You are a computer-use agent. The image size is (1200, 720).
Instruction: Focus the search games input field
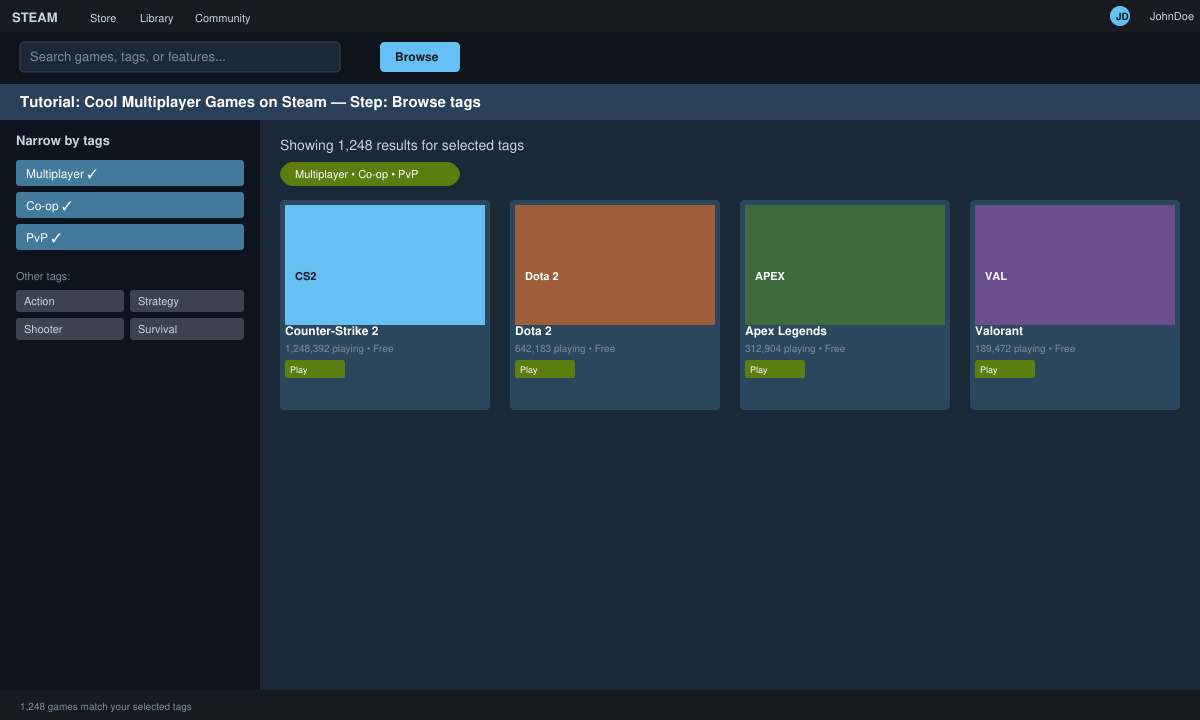coord(180,57)
